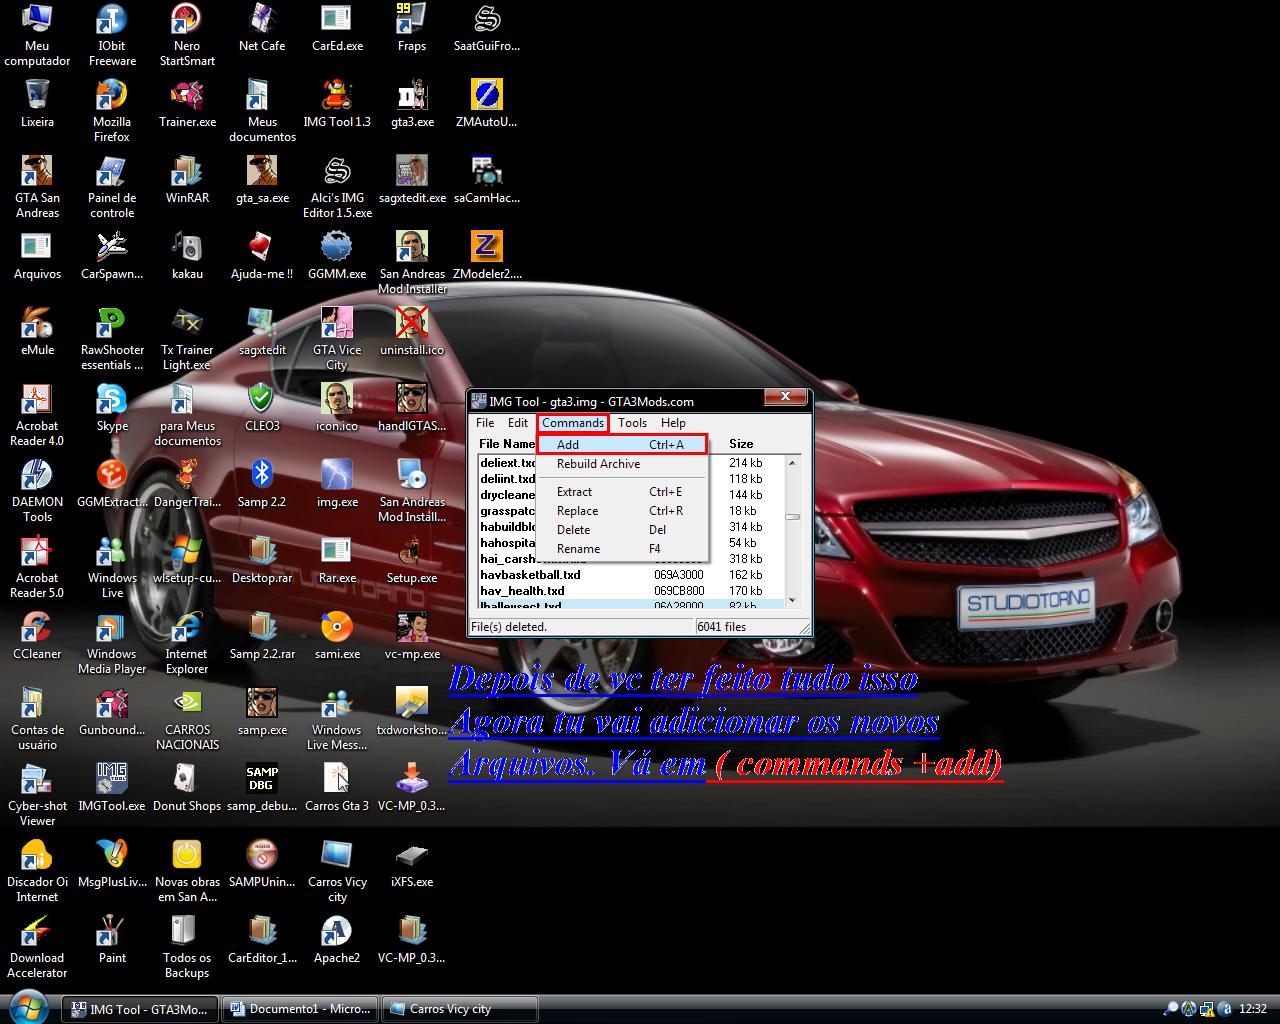Click the Trainer.exe desktop icon
Screen dimensions: 1280x1024
coord(187,105)
